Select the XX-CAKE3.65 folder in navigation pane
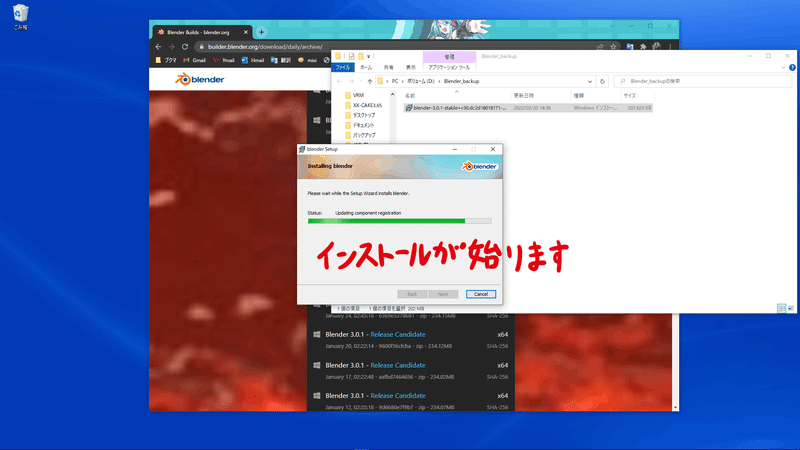The image size is (800, 450). pos(363,105)
